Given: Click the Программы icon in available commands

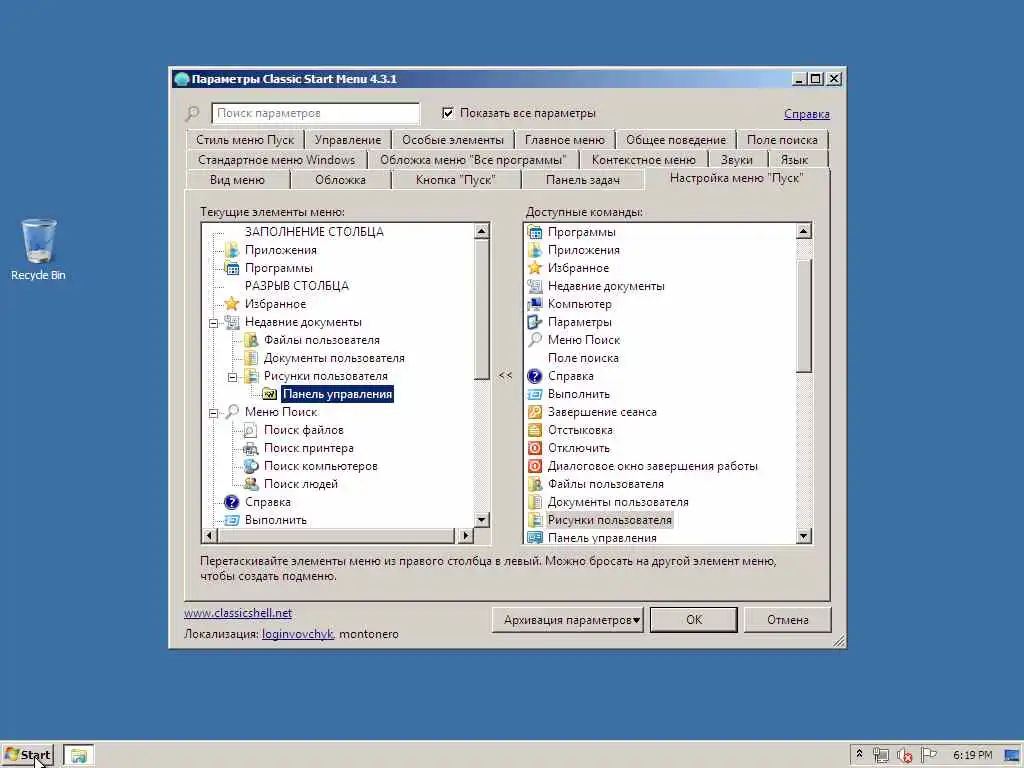Looking at the screenshot, I should click(x=535, y=232).
